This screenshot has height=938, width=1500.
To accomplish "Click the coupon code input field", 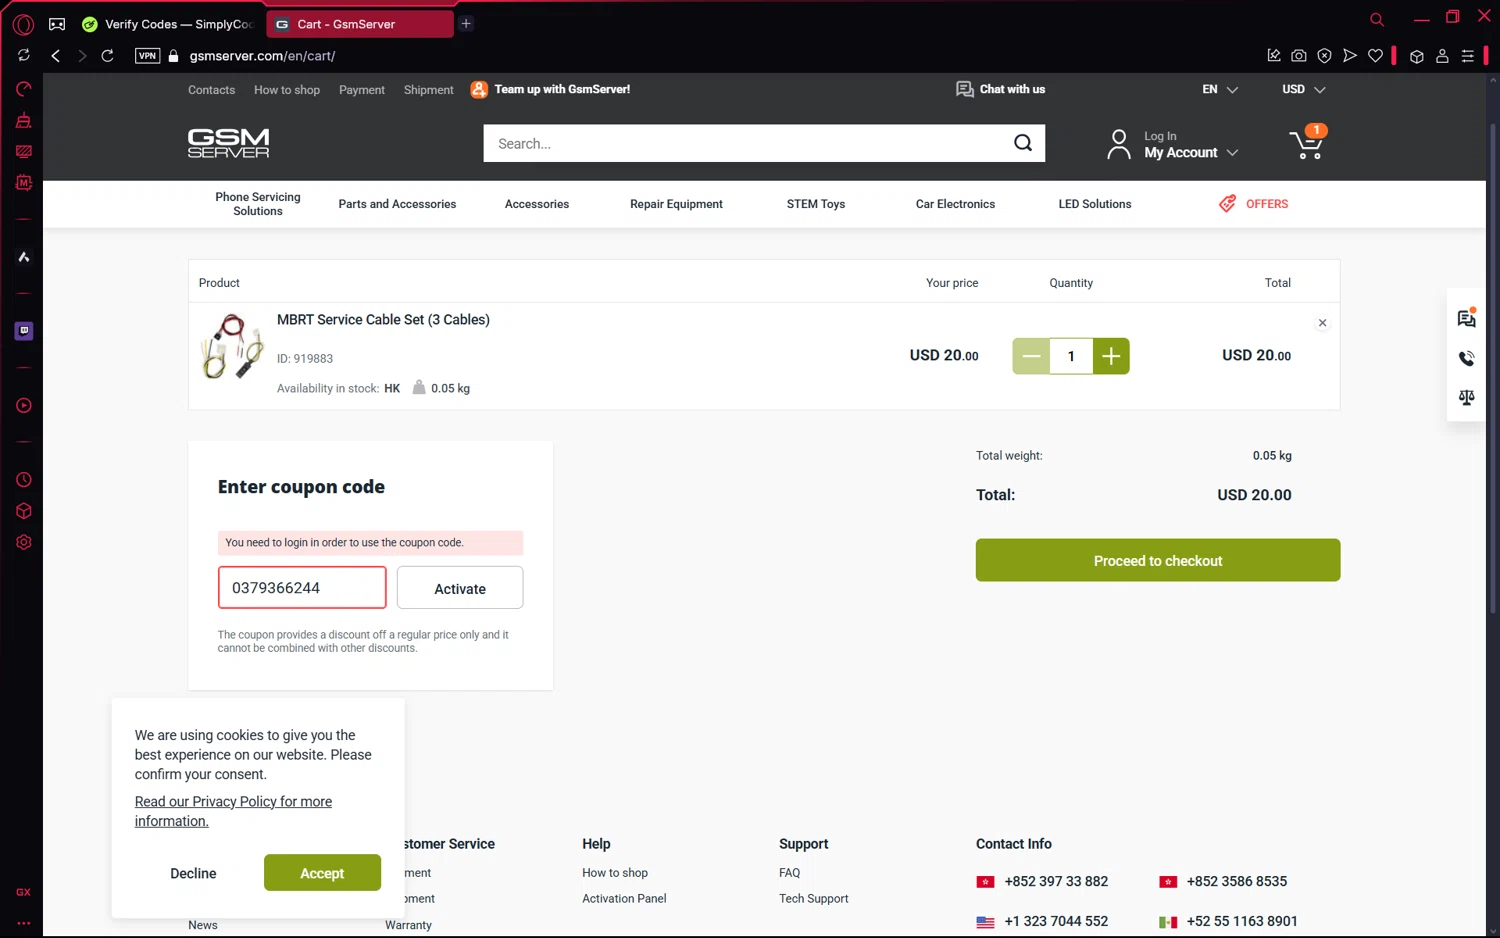I will (x=302, y=588).
